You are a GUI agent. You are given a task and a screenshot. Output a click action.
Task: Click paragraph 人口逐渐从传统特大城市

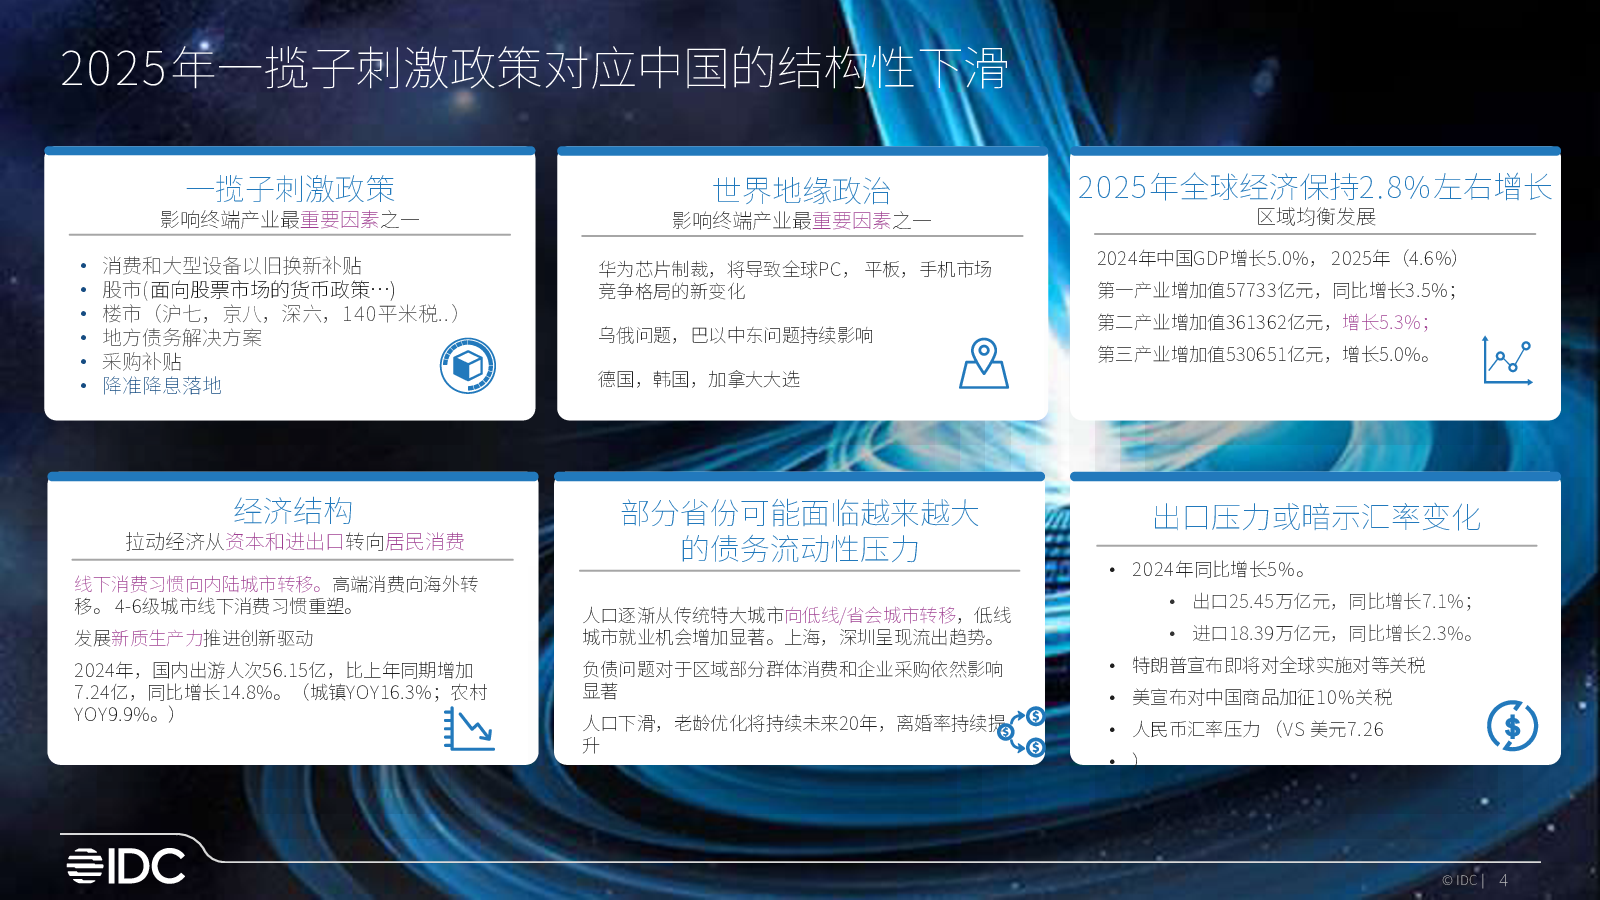click(797, 626)
